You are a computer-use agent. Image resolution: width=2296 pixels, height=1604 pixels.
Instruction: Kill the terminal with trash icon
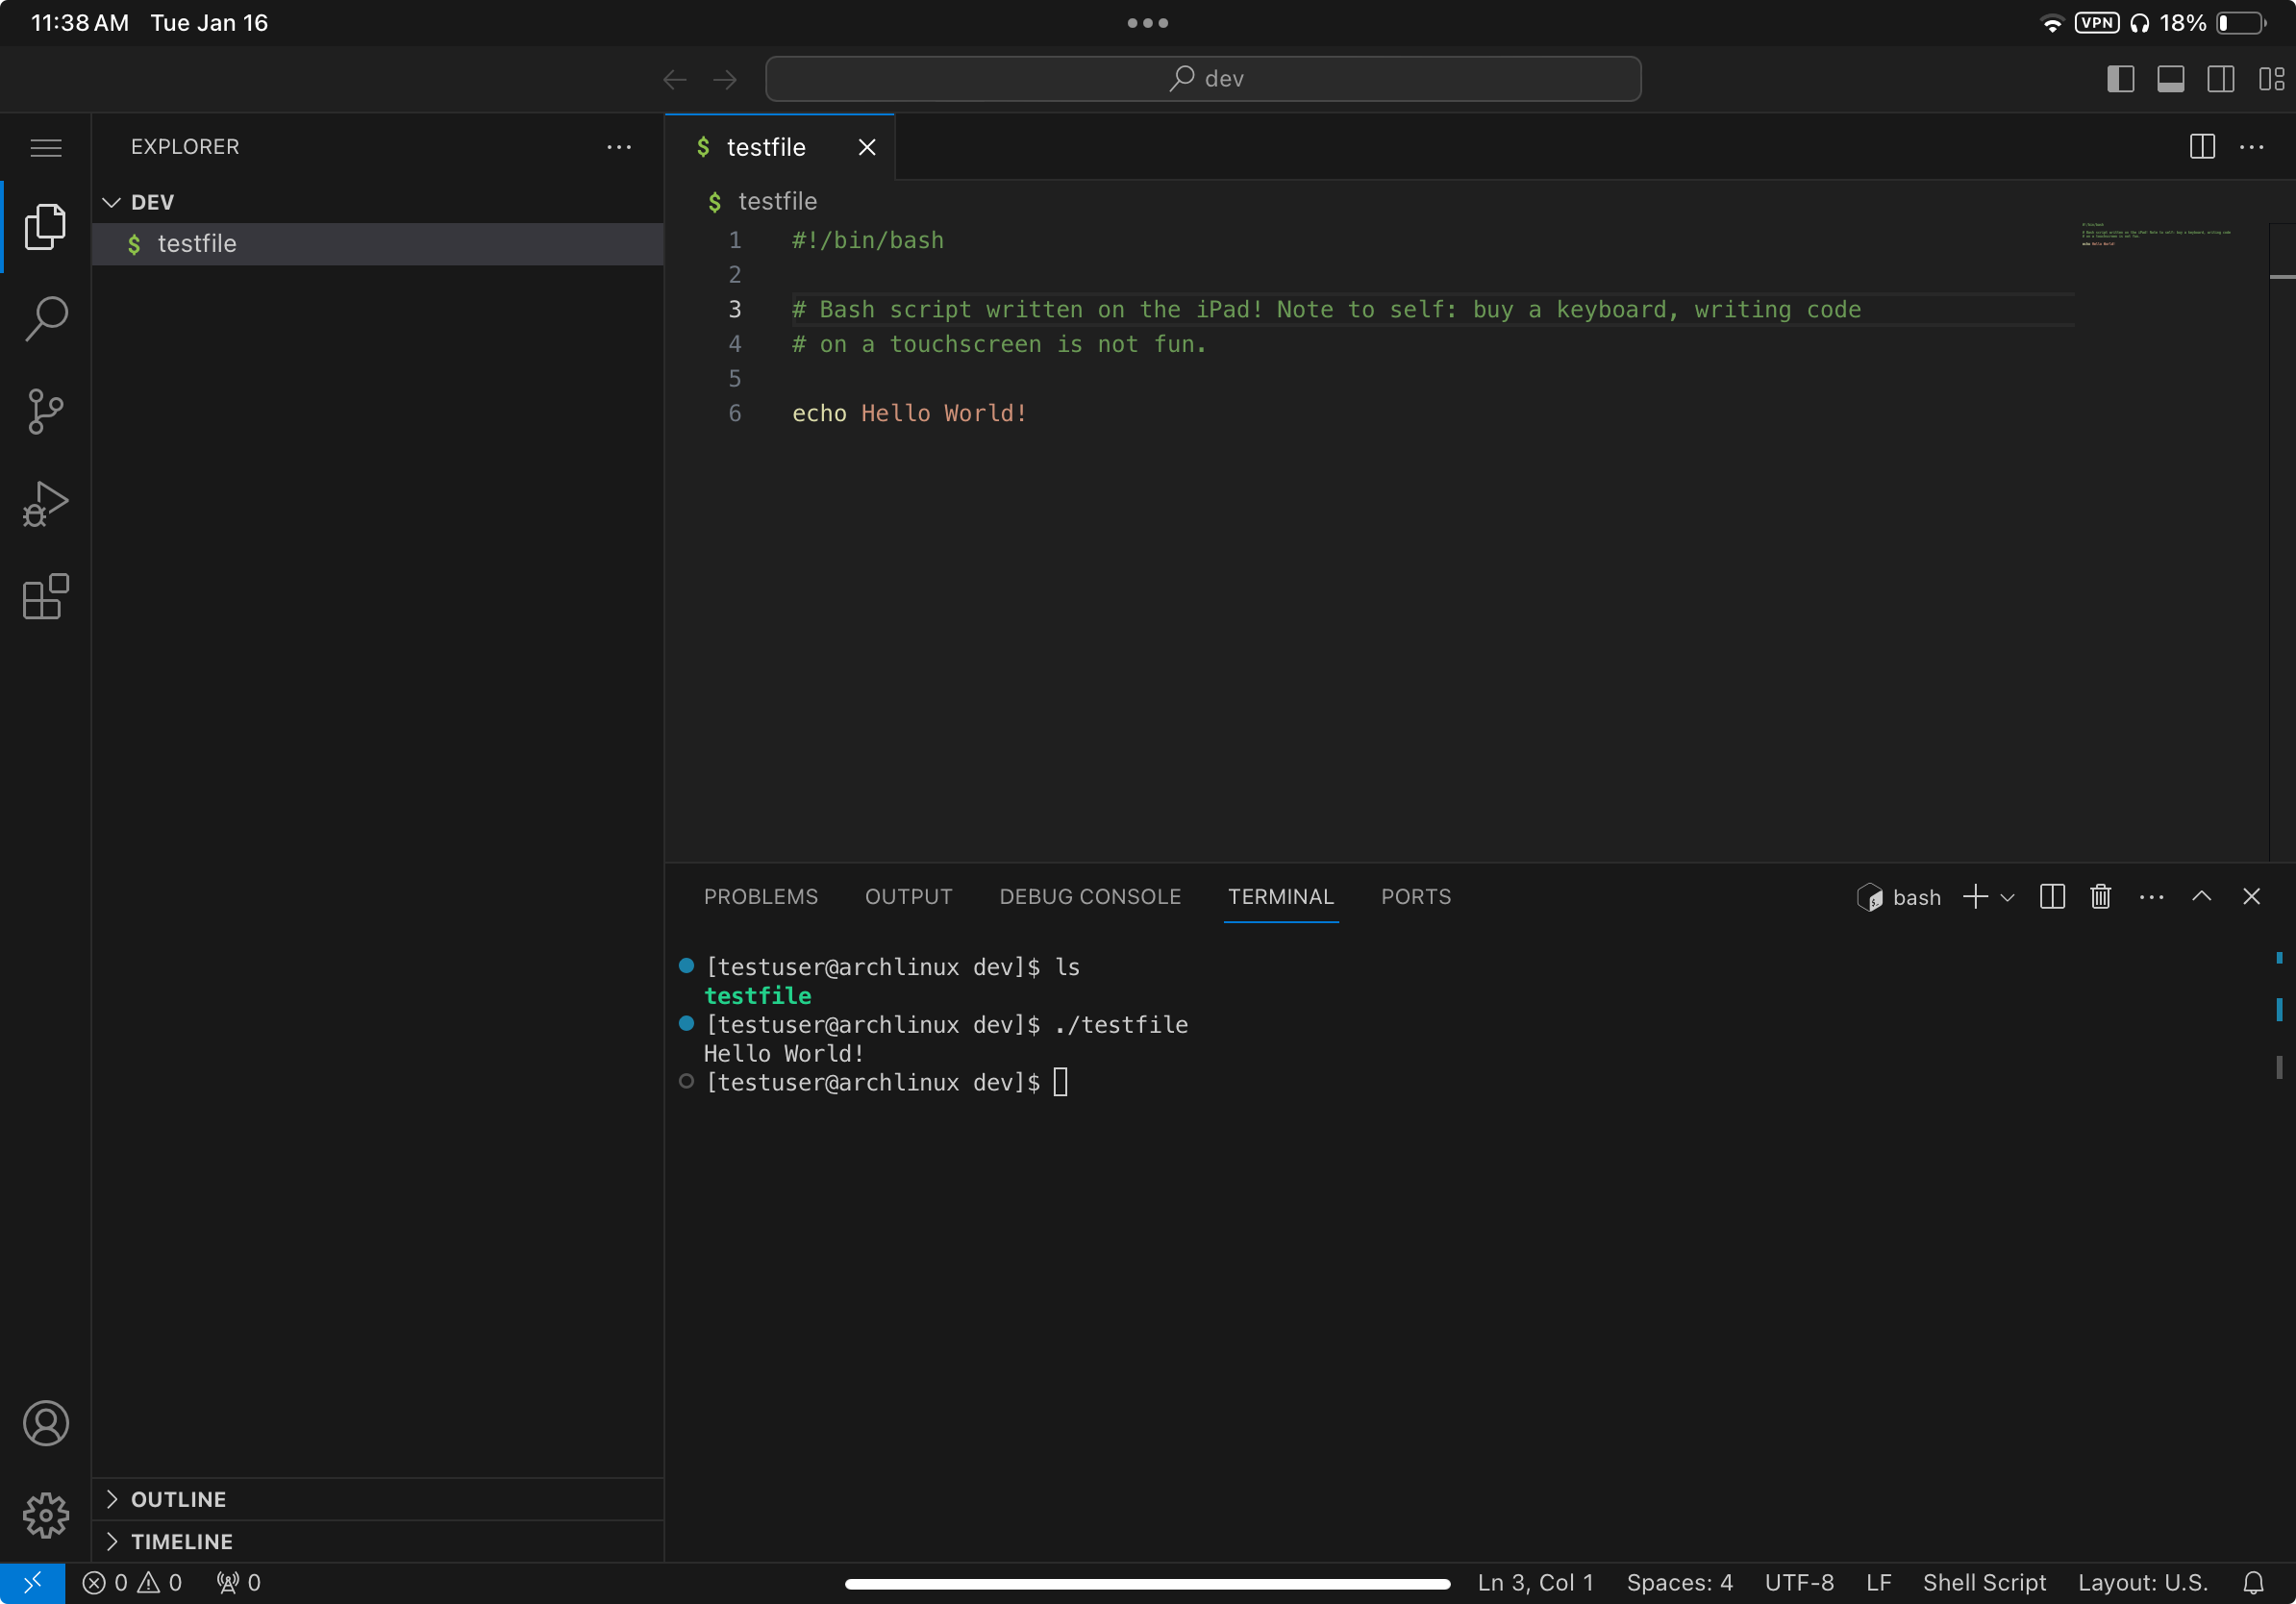(2100, 896)
